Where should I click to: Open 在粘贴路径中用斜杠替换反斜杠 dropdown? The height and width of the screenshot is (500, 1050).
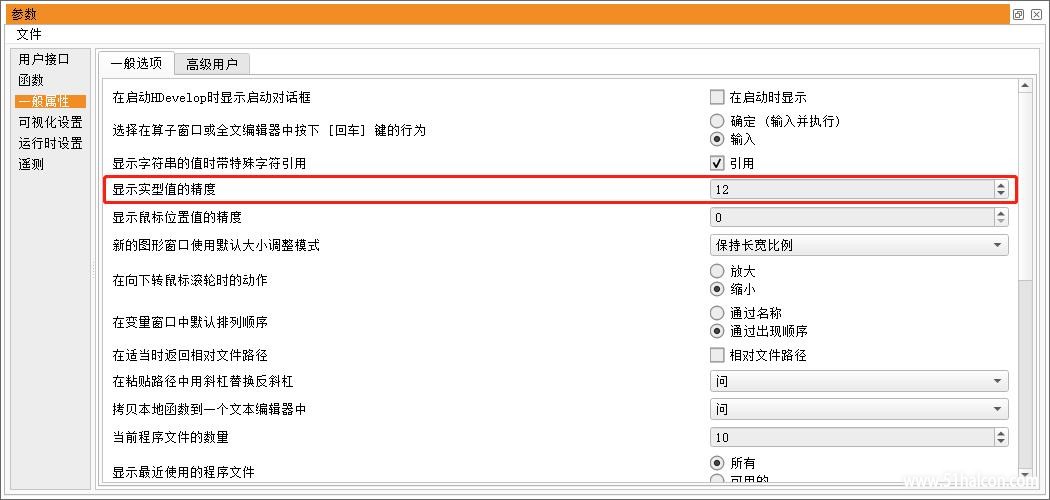[859, 382]
